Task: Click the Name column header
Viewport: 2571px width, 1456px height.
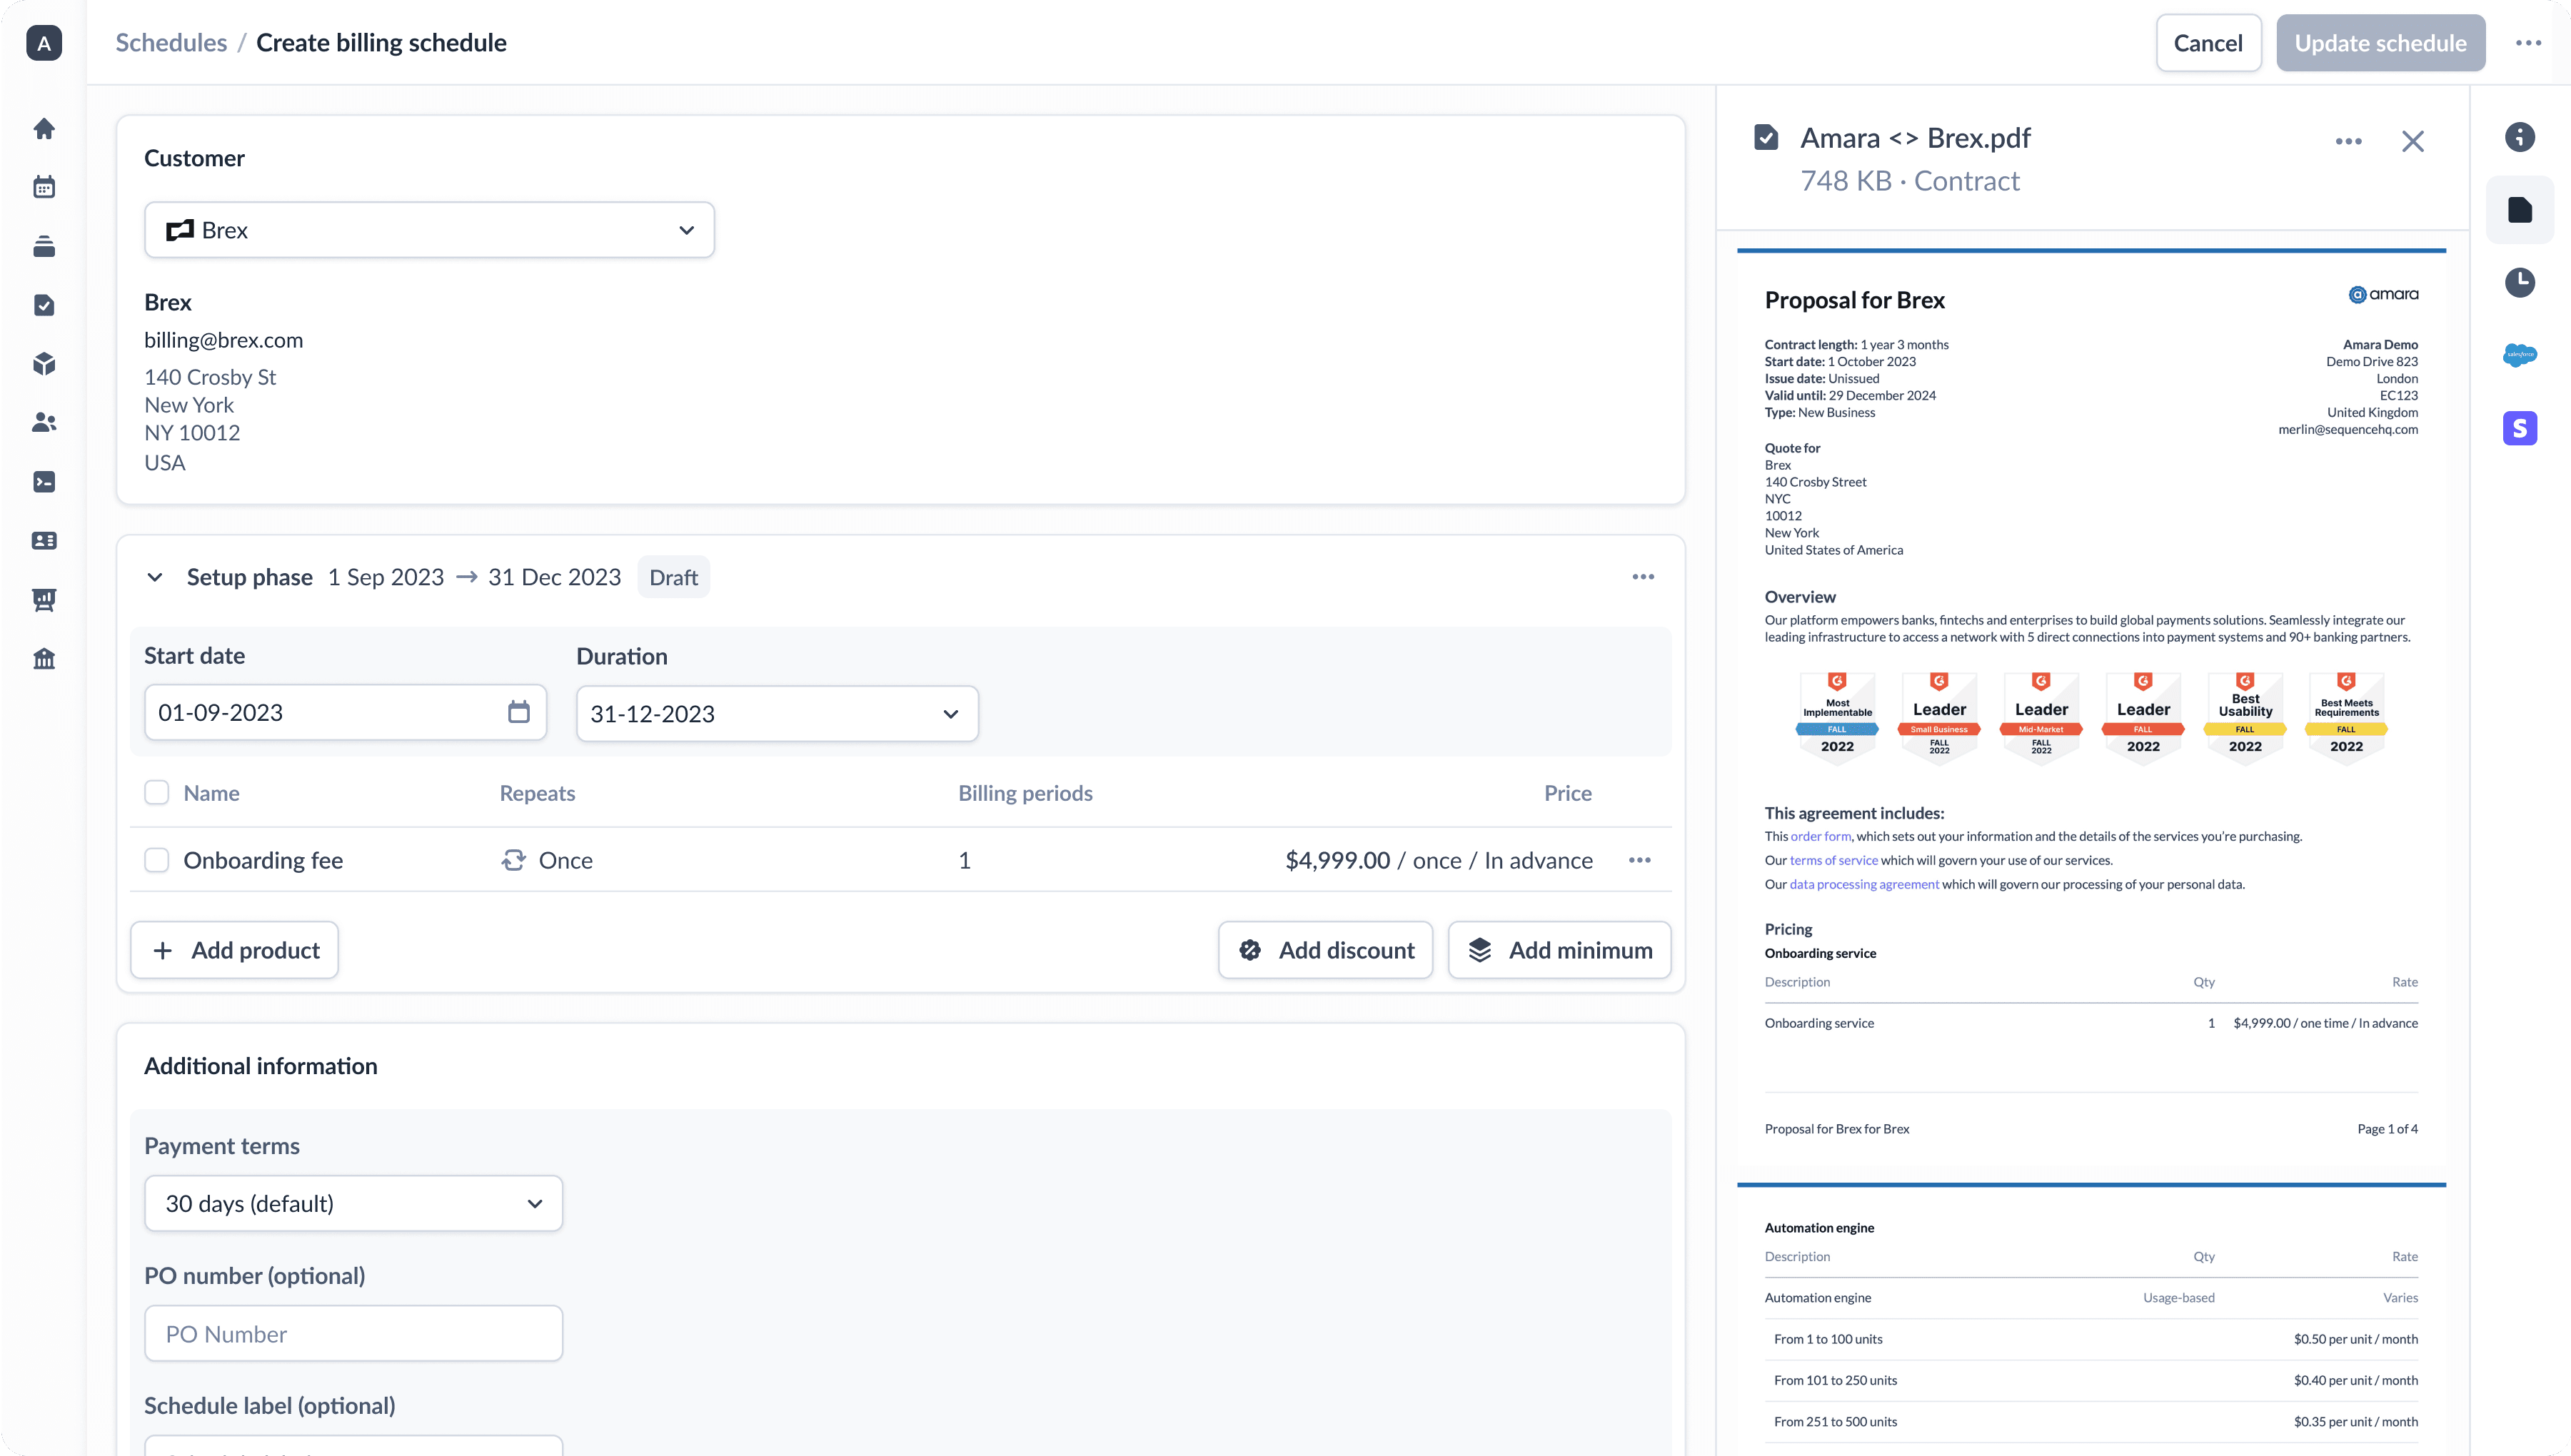Action: click(211, 793)
